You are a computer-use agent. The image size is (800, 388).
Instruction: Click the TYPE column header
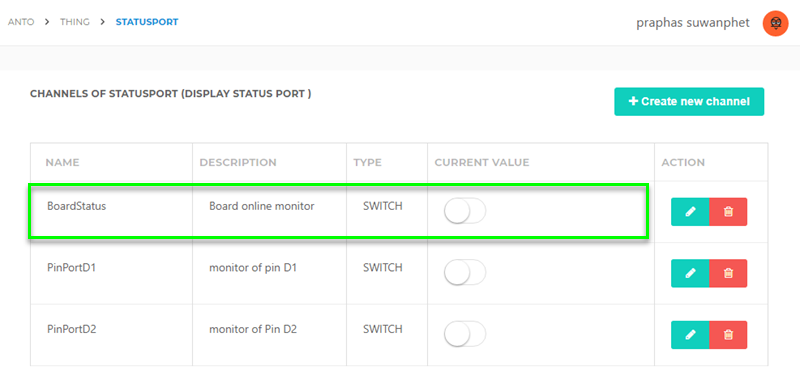[x=367, y=163]
